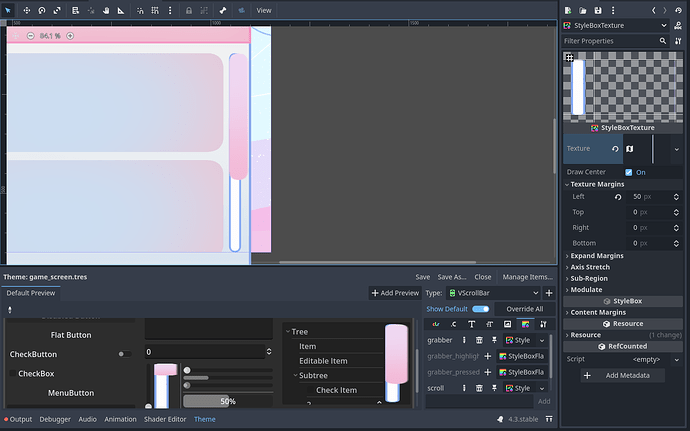Toggle the CheckButton switch in preview
This screenshot has width=690, height=431.
[x=125, y=354]
